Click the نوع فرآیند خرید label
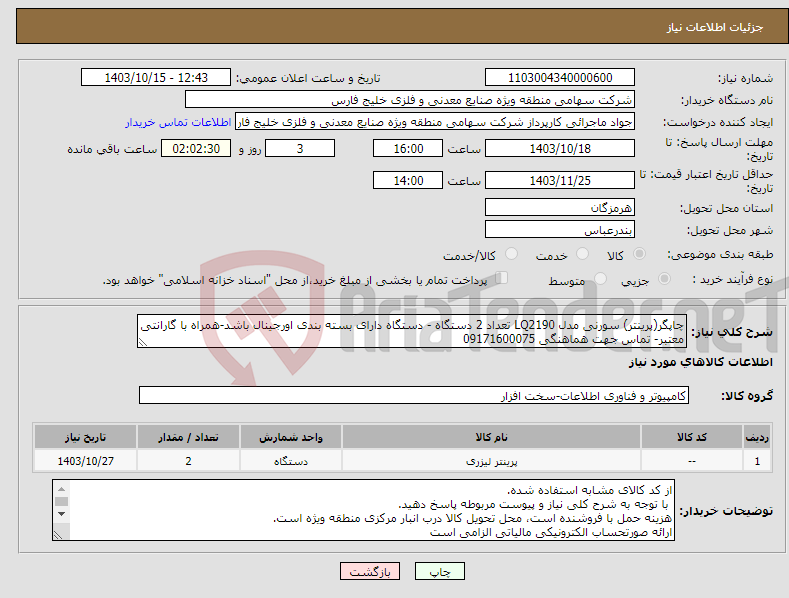The height and width of the screenshot is (598, 789). point(733,279)
